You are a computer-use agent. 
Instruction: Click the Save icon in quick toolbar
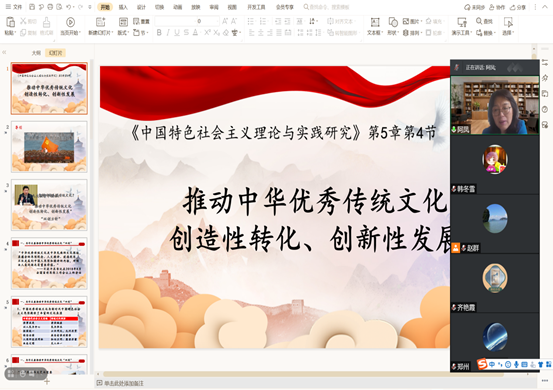click(32, 7)
